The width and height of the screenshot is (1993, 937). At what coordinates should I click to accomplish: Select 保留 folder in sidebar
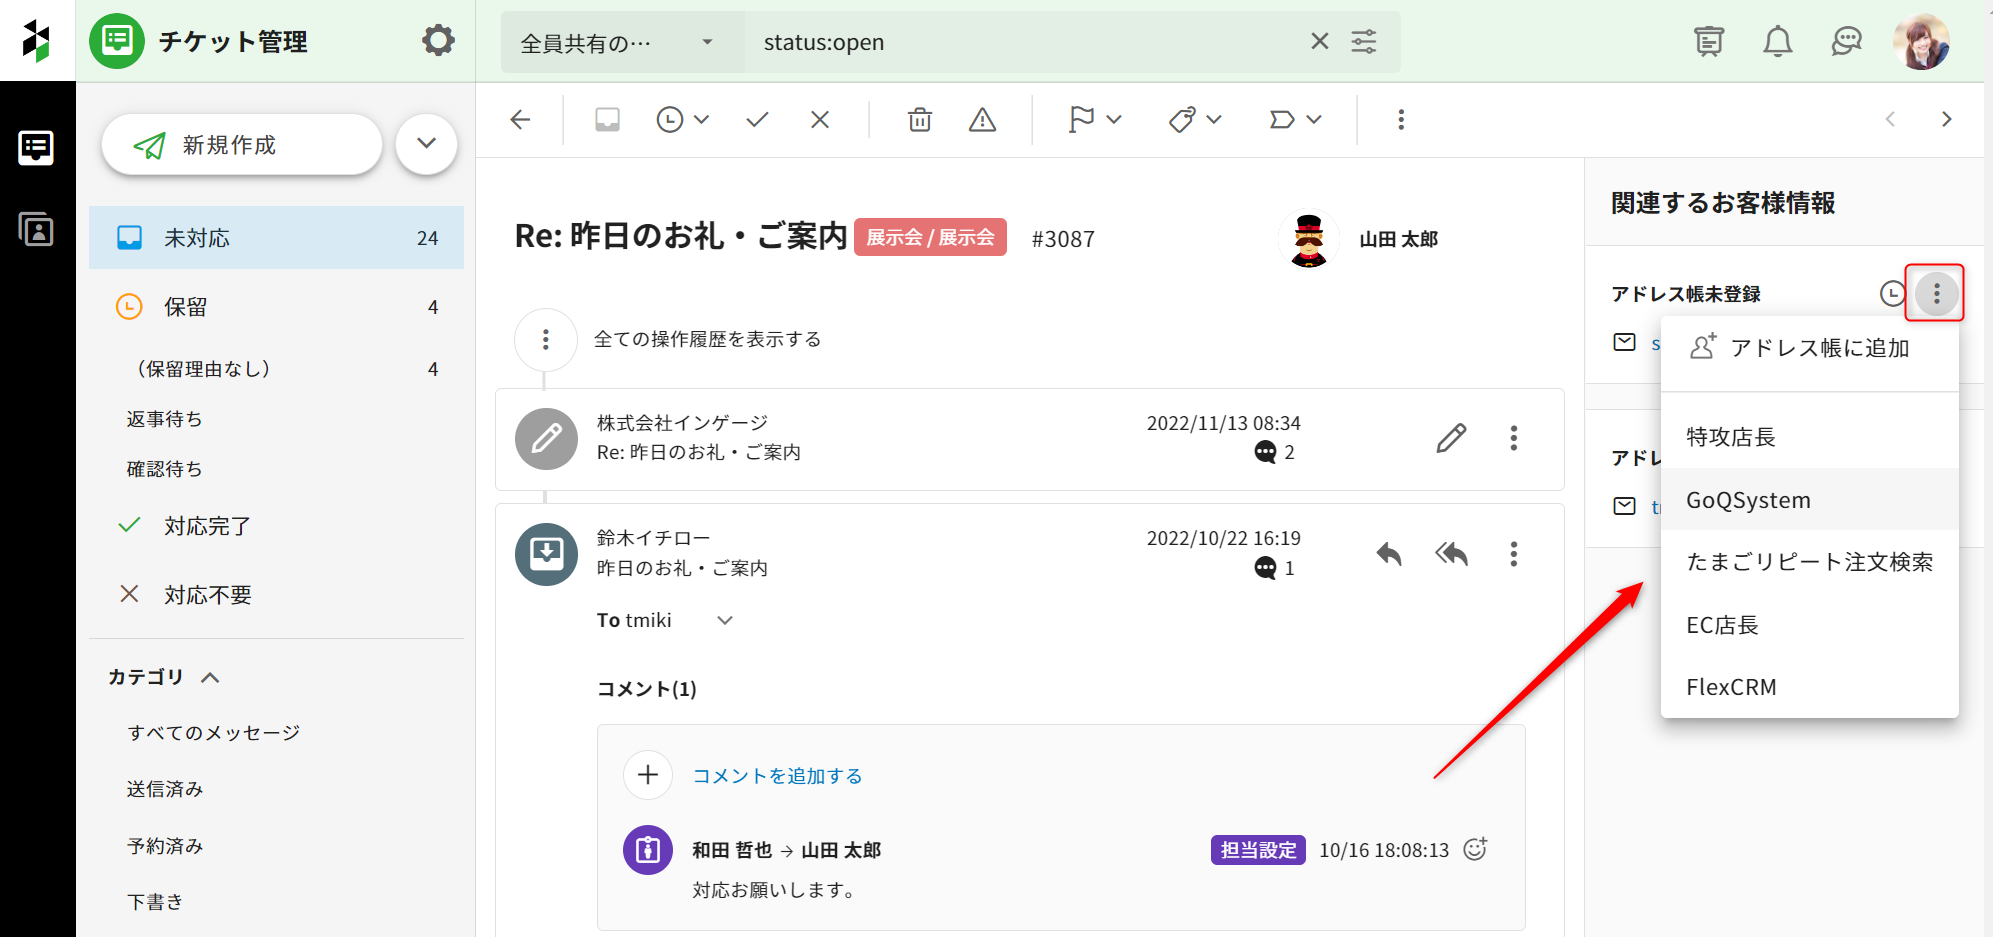186,307
